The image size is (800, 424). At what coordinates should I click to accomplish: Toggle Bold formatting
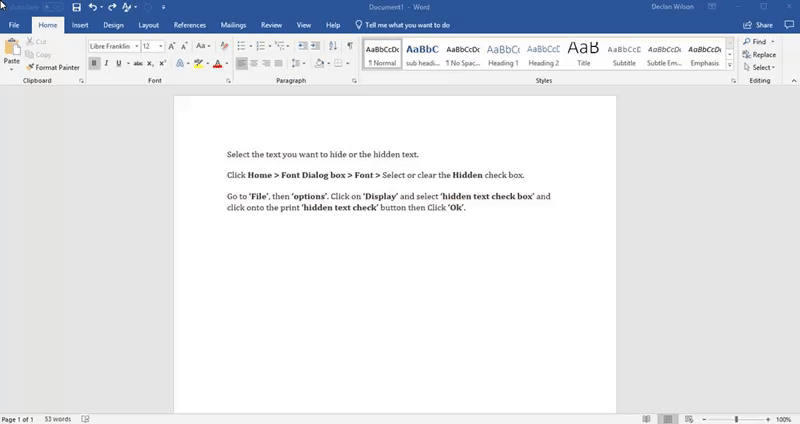(x=94, y=63)
